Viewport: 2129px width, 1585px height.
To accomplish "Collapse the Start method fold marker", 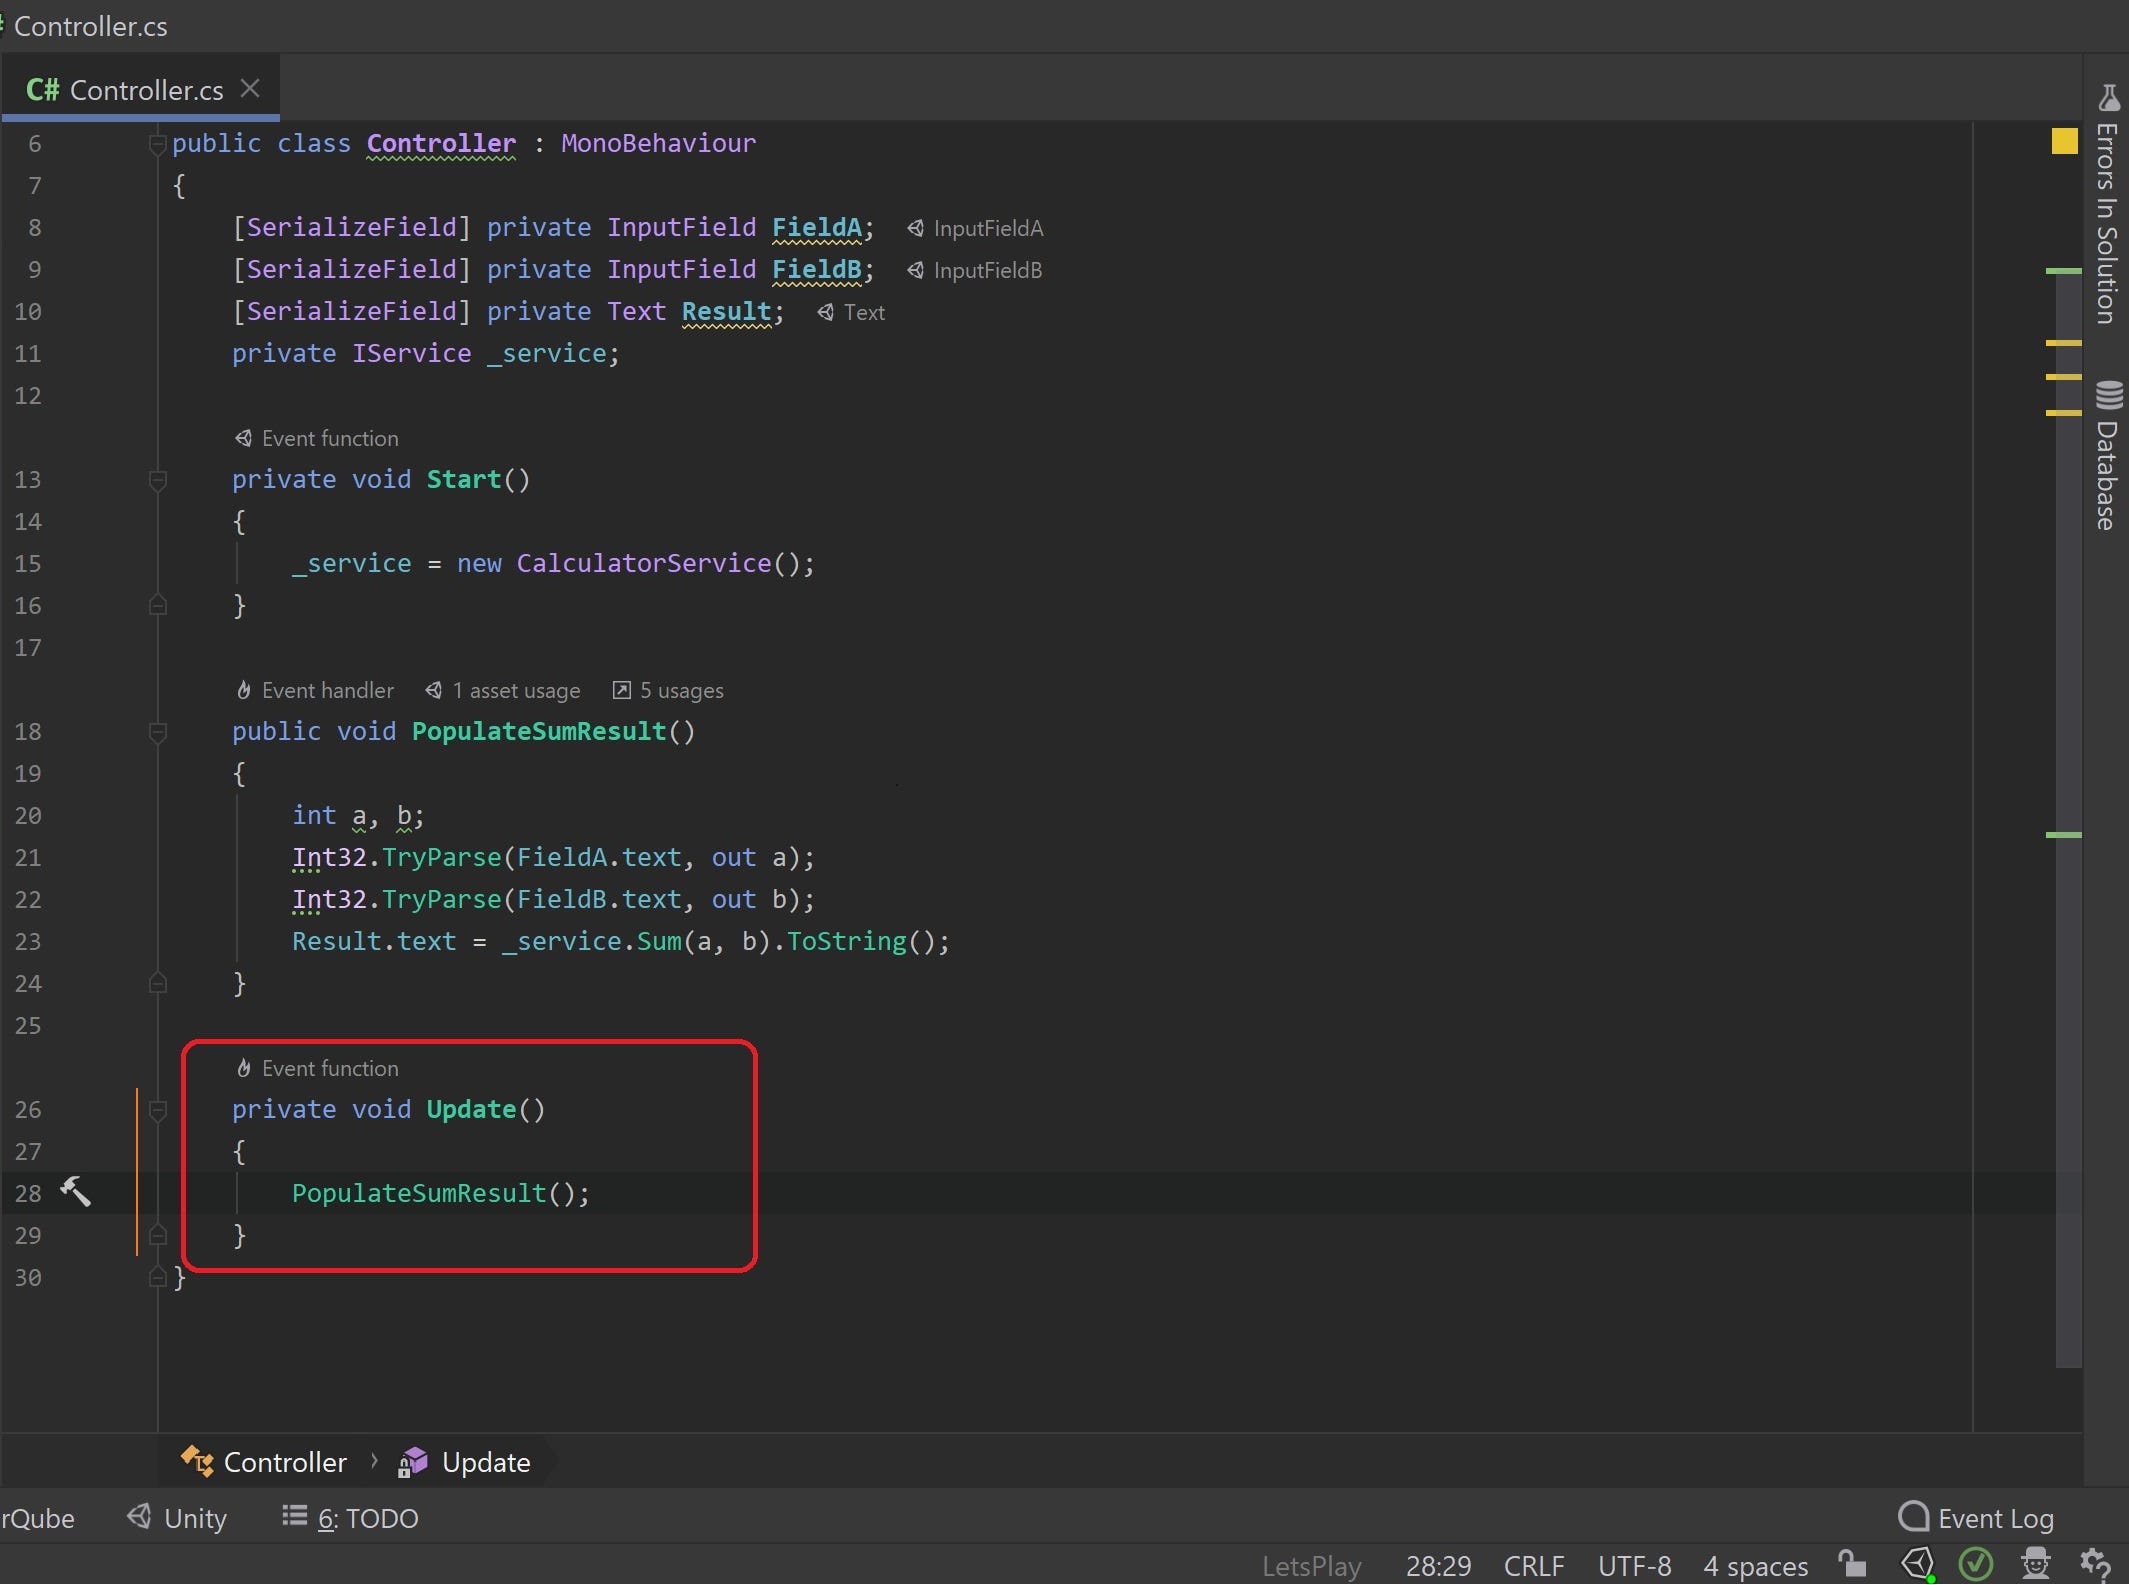I will 157,480.
